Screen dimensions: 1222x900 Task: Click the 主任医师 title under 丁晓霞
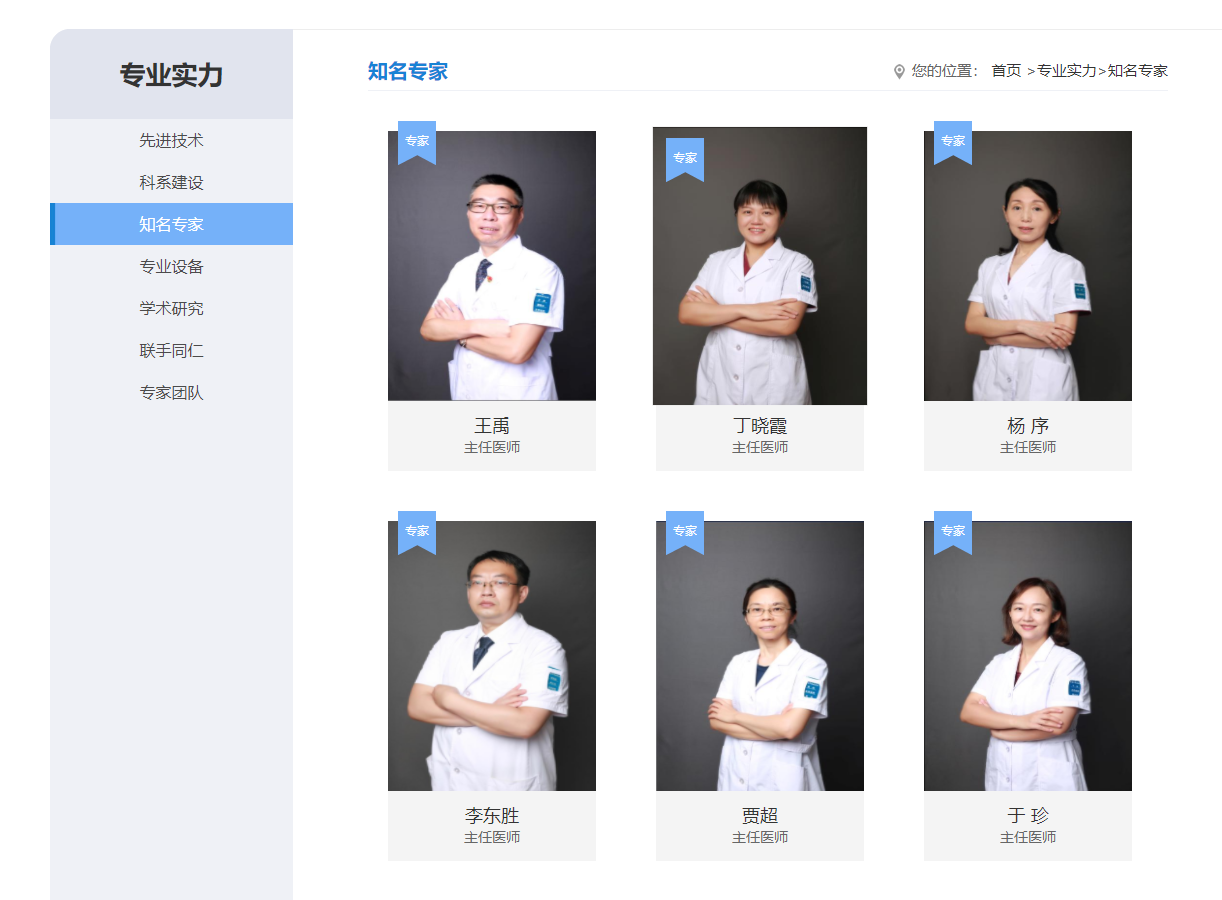[760, 447]
